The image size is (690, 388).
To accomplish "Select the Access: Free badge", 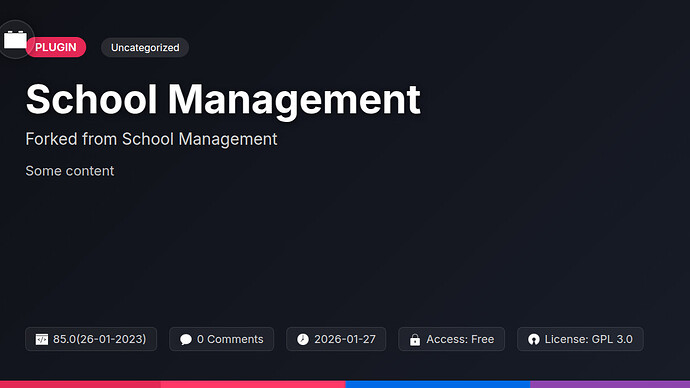I will [451, 339].
